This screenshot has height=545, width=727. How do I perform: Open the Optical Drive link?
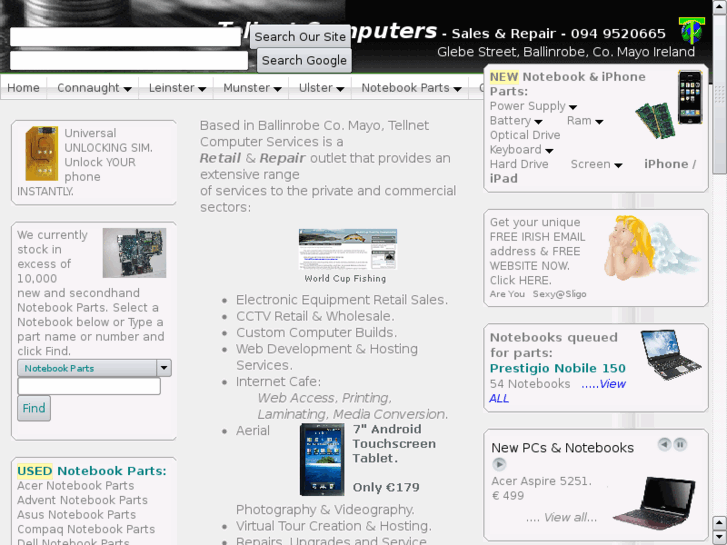click(x=525, y=135)
